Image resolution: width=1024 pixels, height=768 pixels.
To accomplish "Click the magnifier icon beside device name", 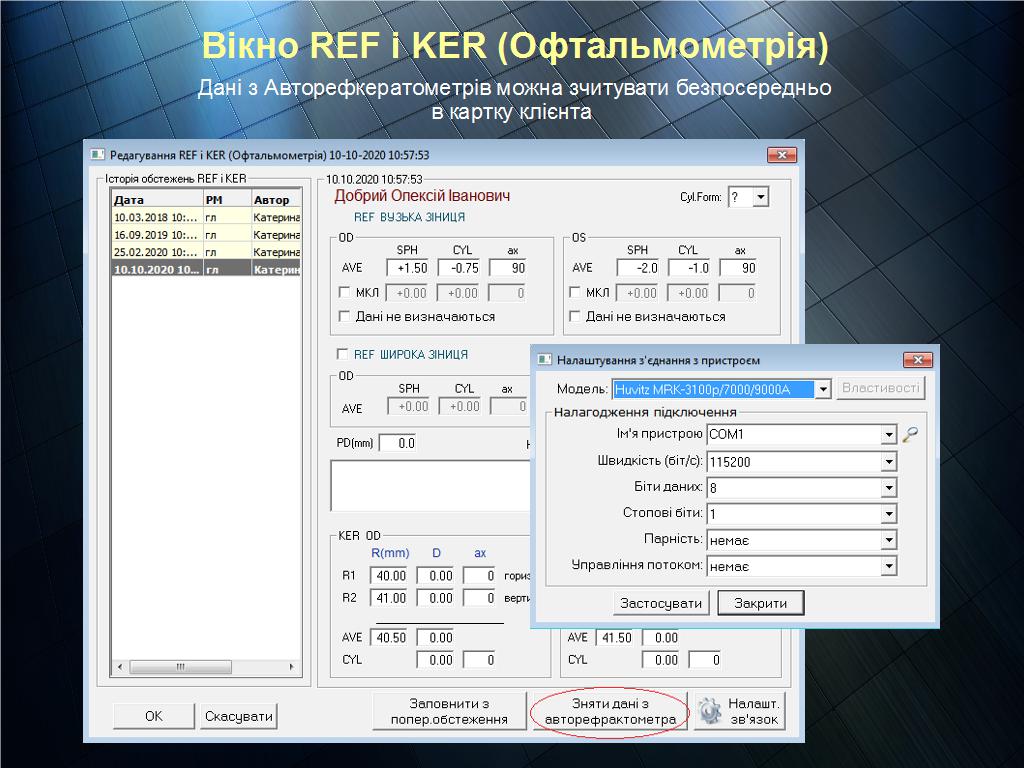I will point(909,435).
